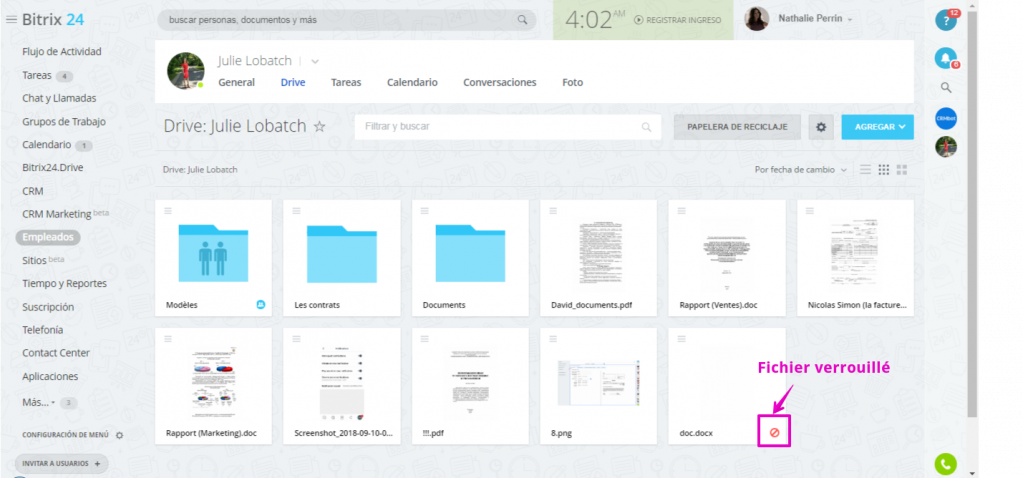The height and width of the screenshot is (478, 1023).
Task: Open the Conversaciones profile tab
Action: (x=500, y=83)
